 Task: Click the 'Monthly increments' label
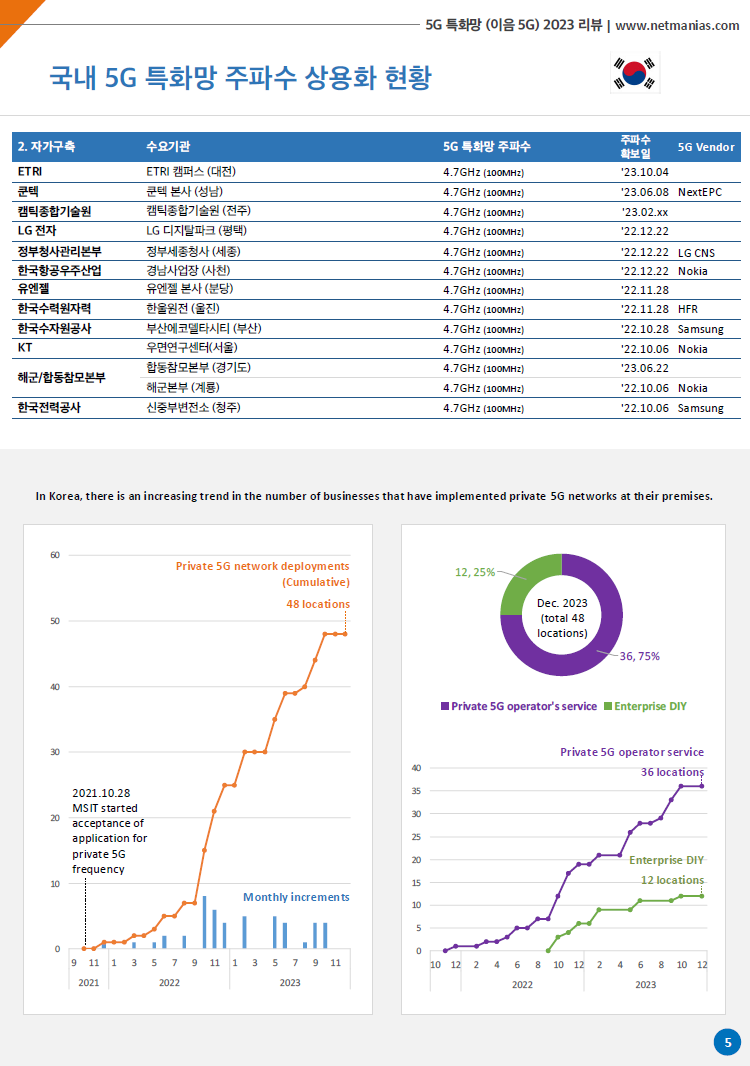(x=296, y=897)
